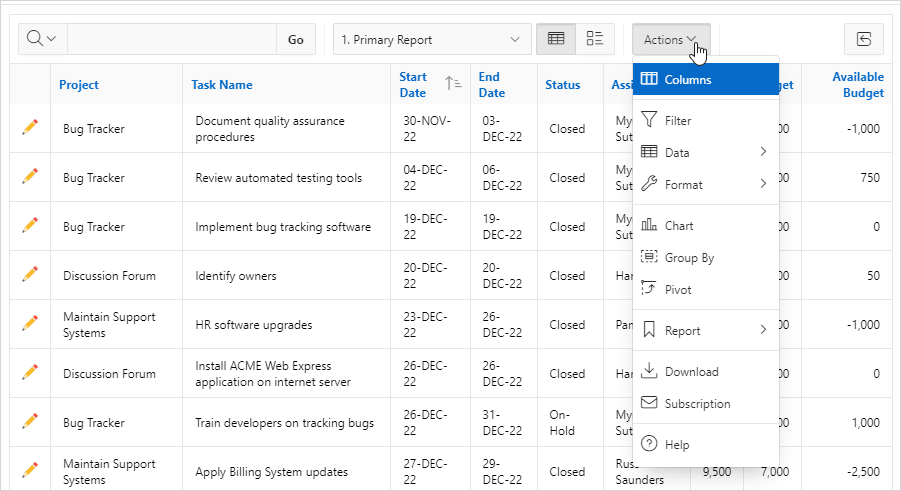This screenshot has height=491, width=901.
Task: Click the Go search button
Action: coord(296,39)
